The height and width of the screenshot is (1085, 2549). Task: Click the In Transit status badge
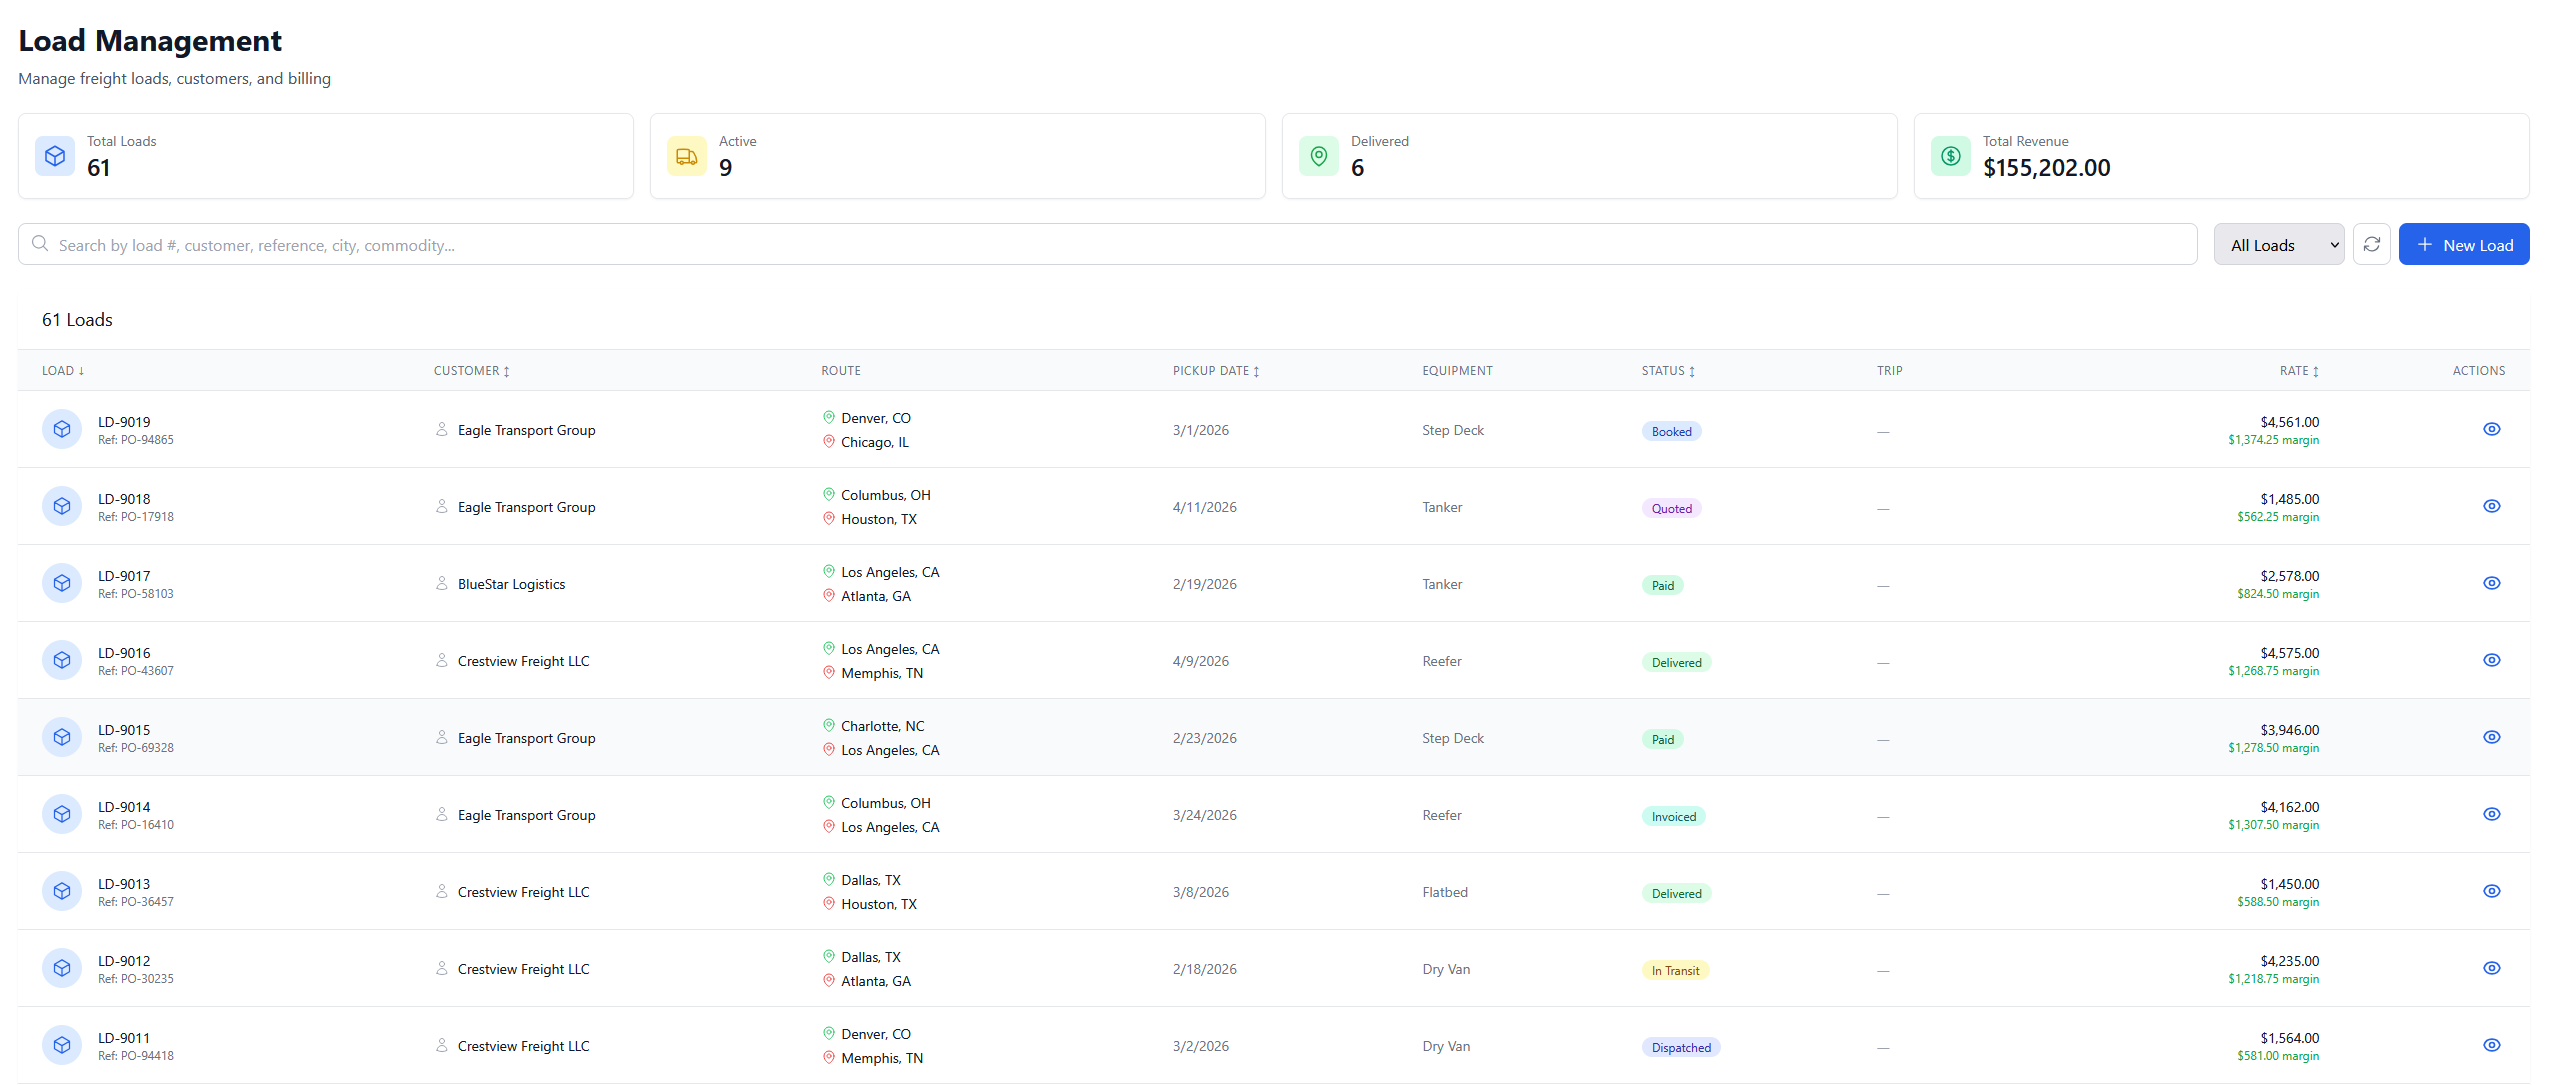tap(1675, 971)
